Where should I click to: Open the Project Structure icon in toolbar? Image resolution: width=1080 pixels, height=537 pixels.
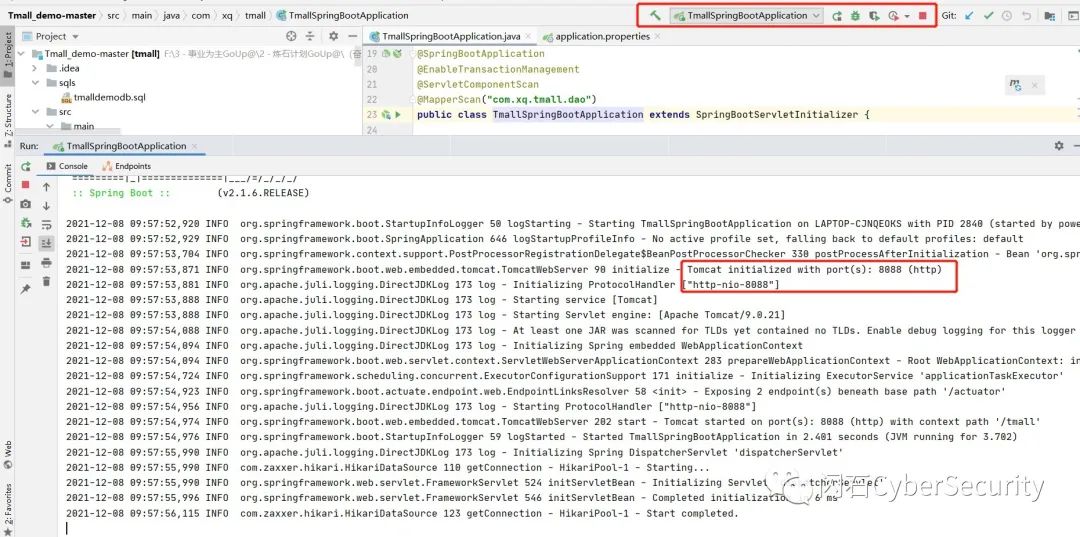point(1050,15)
